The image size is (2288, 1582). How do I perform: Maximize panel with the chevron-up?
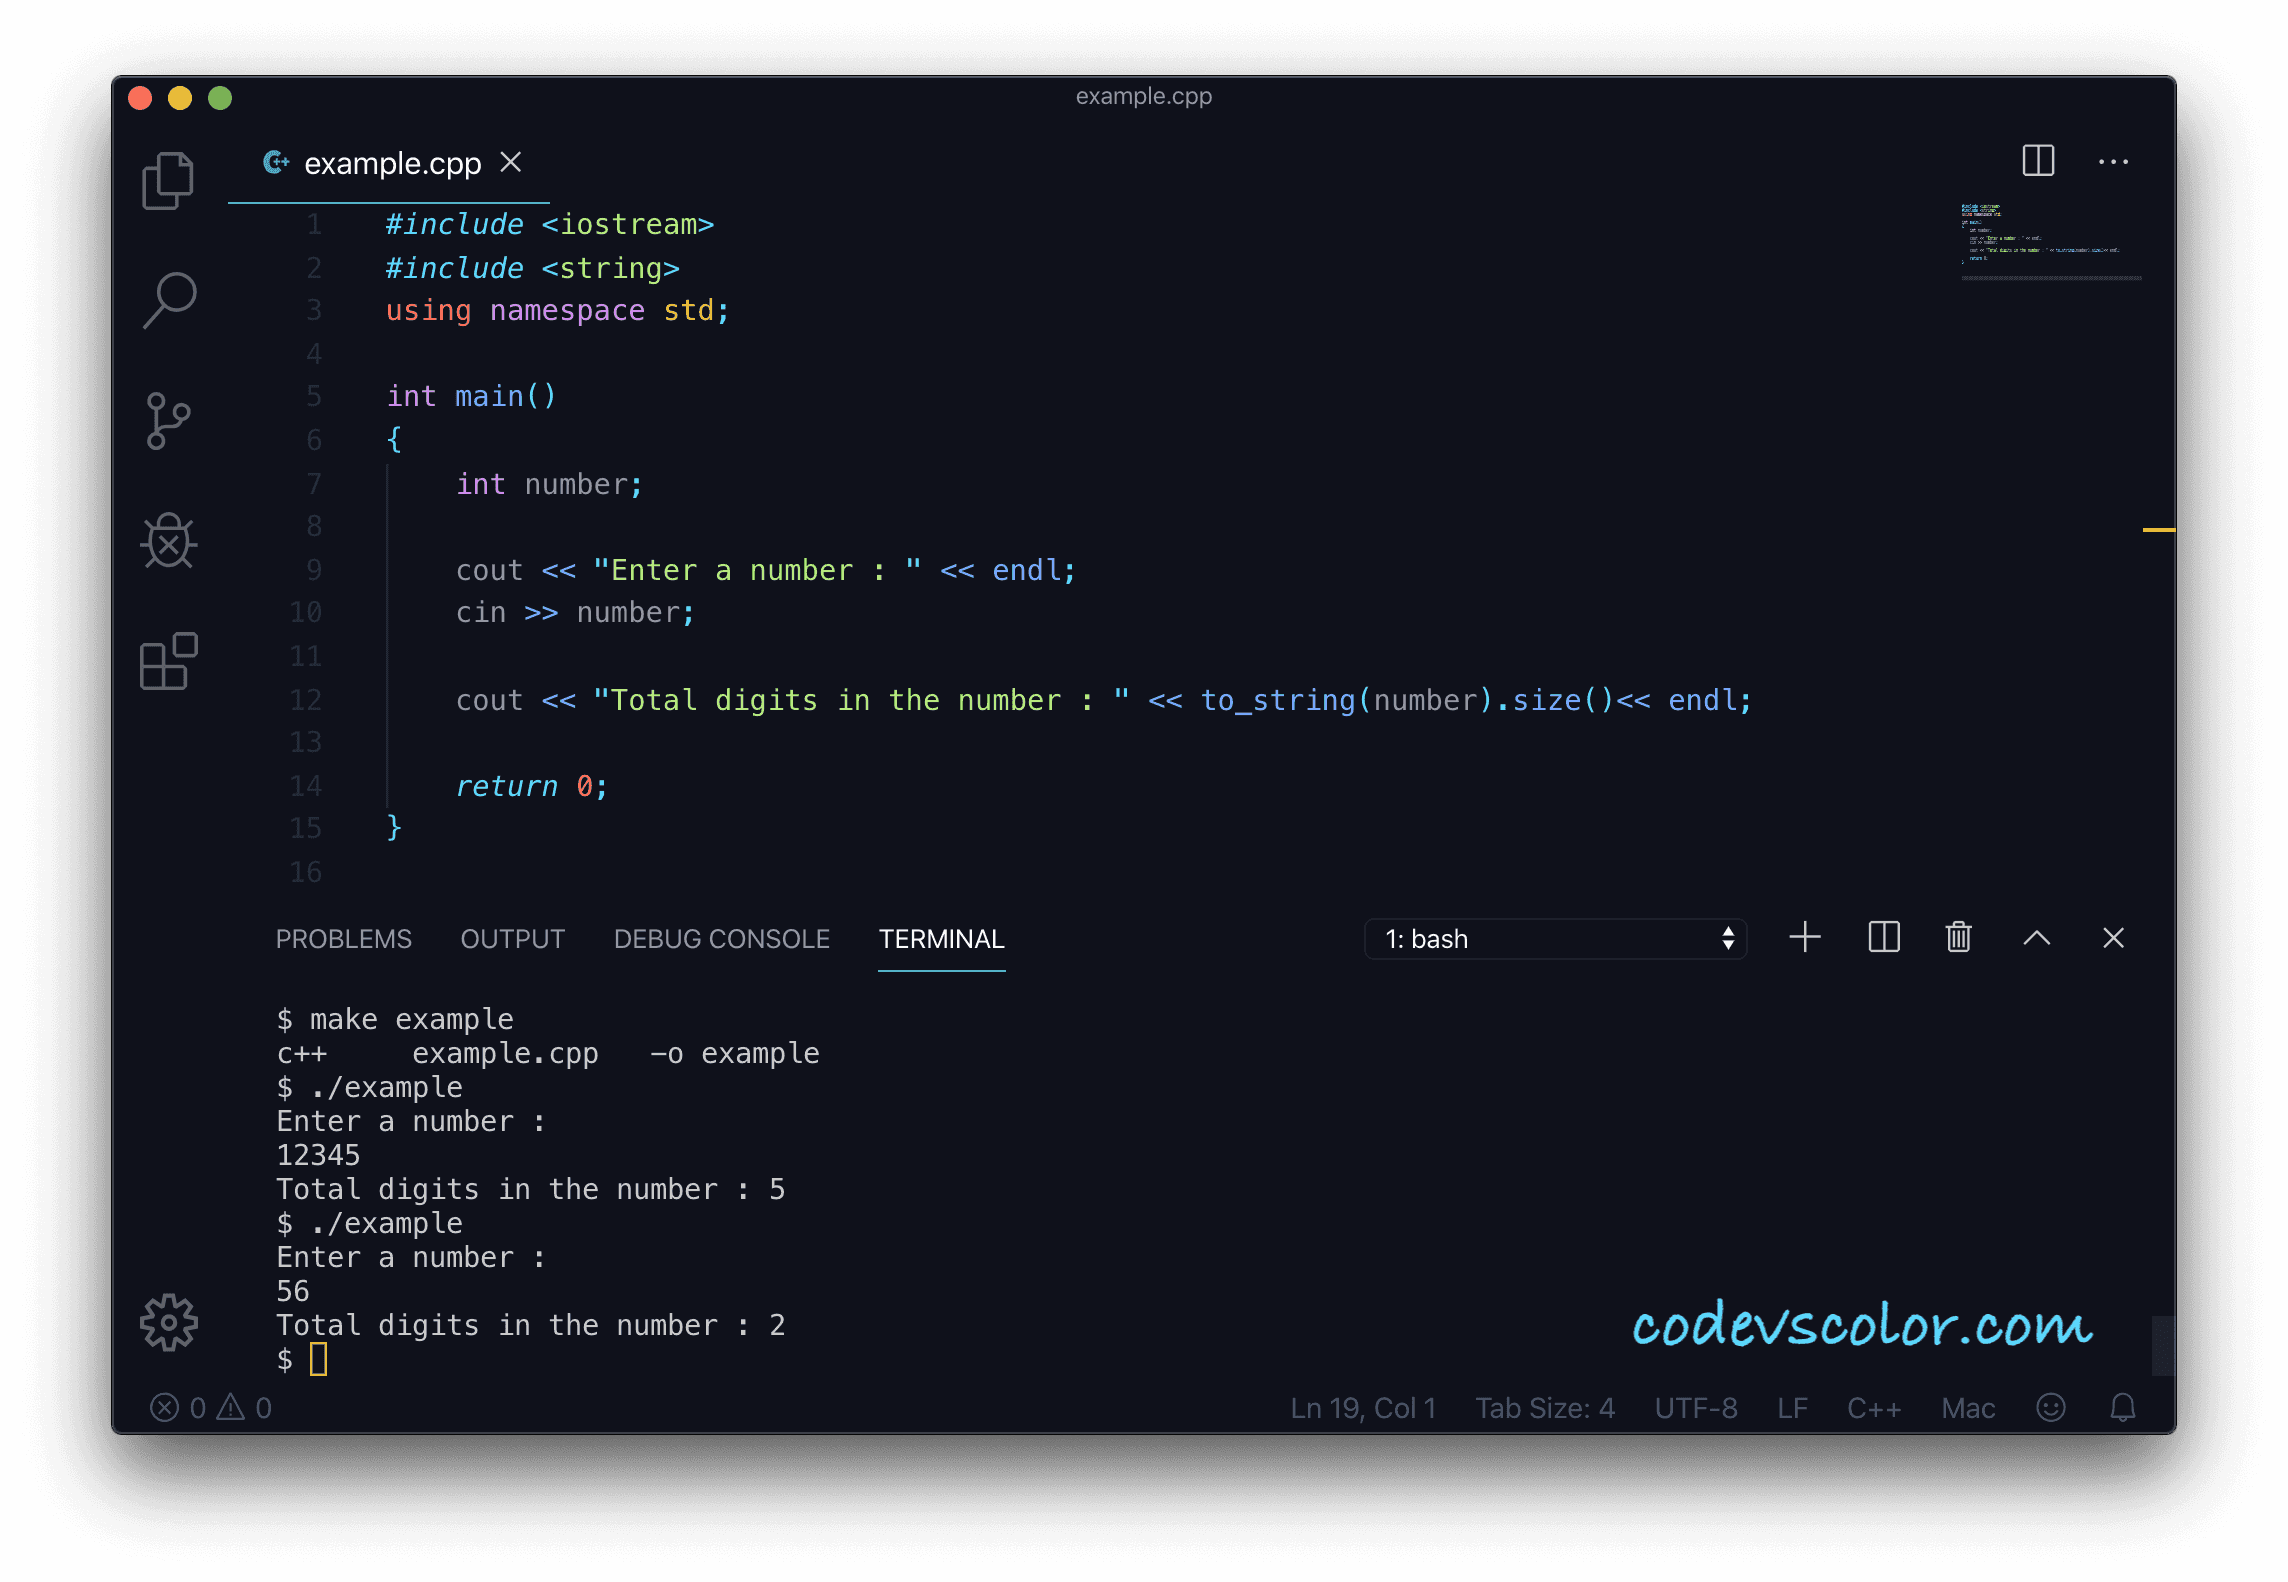point(2036,938)
